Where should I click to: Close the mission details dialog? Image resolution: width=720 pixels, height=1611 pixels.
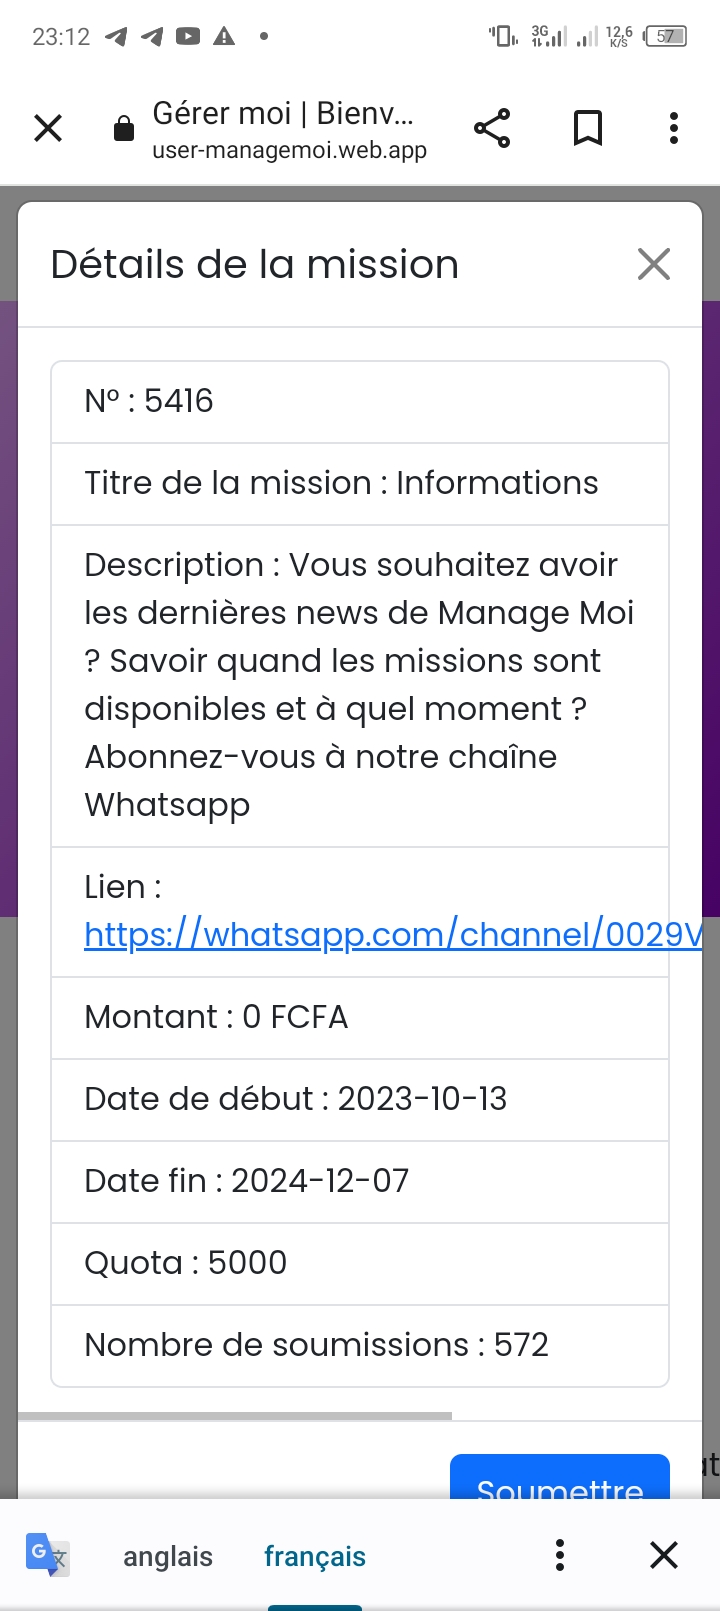pos(654,265)
